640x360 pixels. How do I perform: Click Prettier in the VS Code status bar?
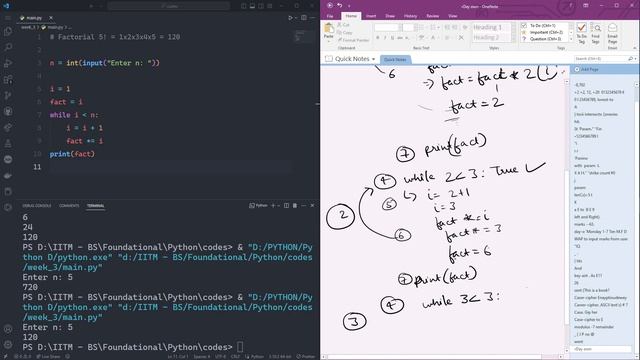[306, 357]
